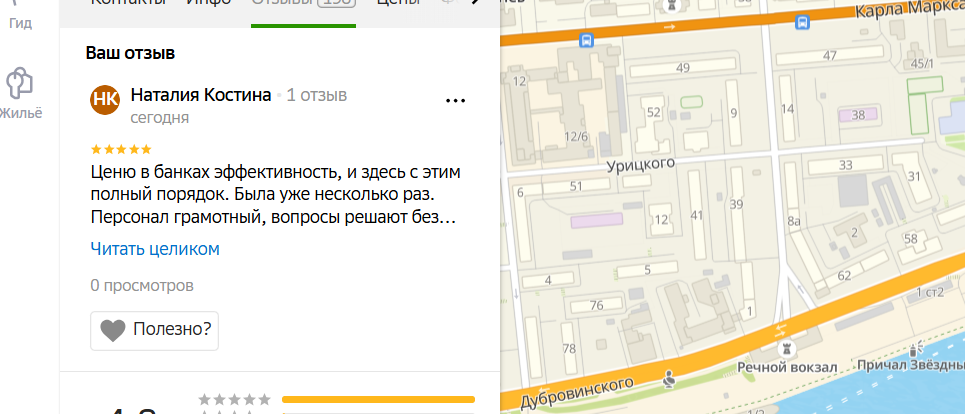This screenshot has width=965, height=414.
Task: Select building 41 on the map
Action: coord(696,215)
